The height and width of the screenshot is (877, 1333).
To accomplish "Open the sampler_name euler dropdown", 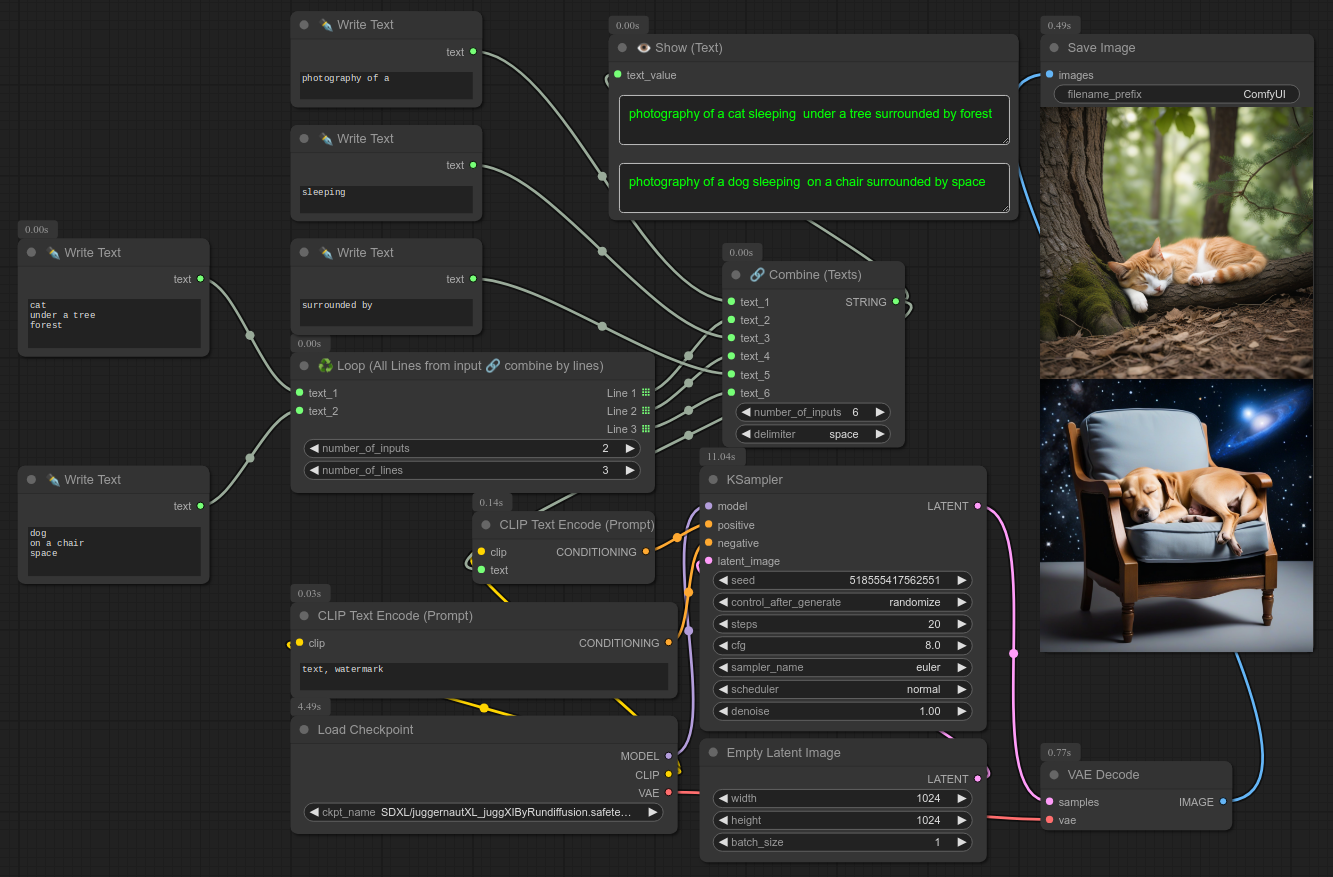I will click(842, 667).
